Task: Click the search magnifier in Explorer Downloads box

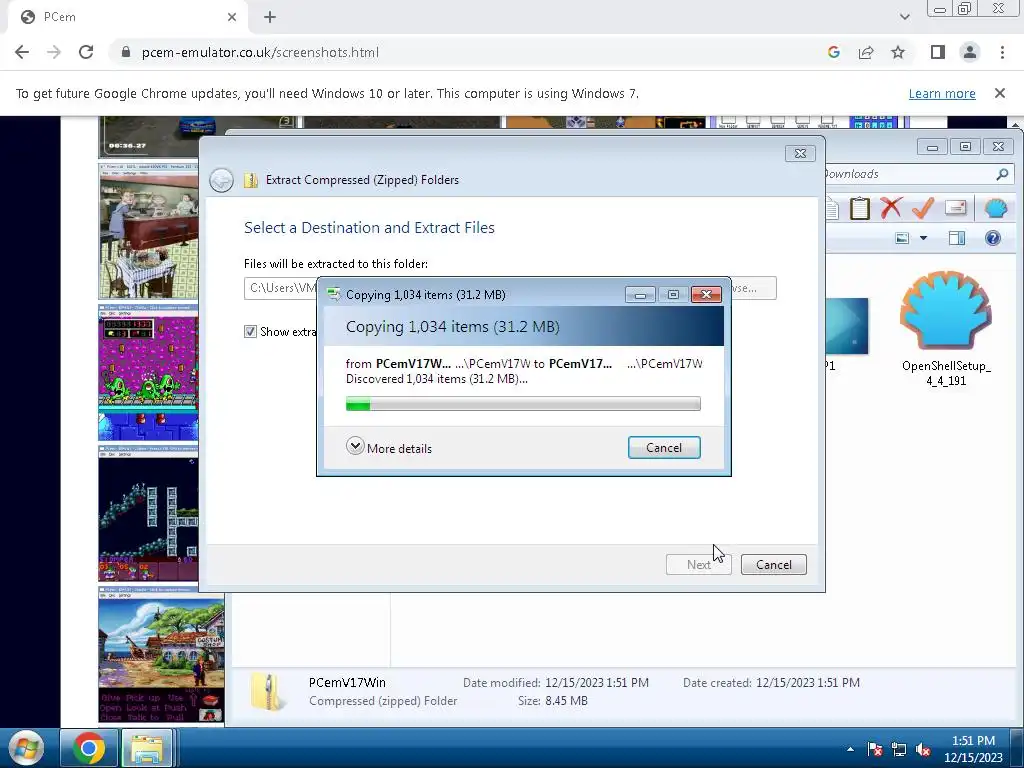Action: click(1002, 174)
